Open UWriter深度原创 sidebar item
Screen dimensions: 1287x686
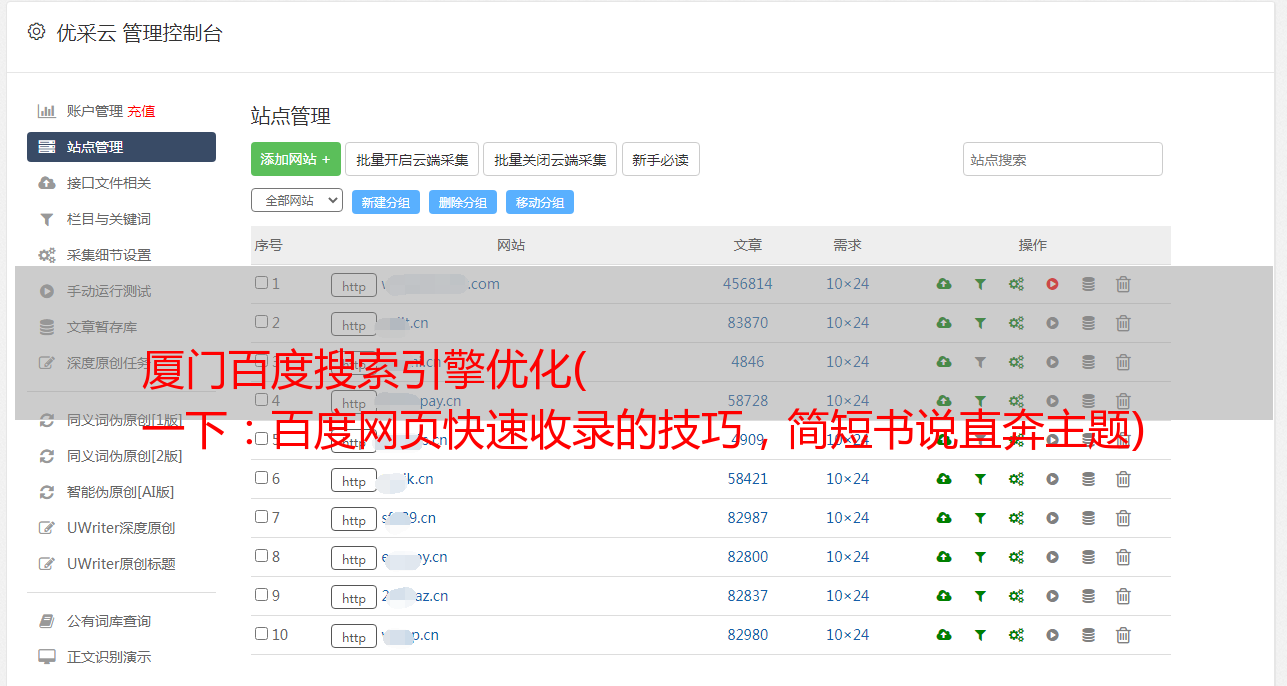coord(121,528)
